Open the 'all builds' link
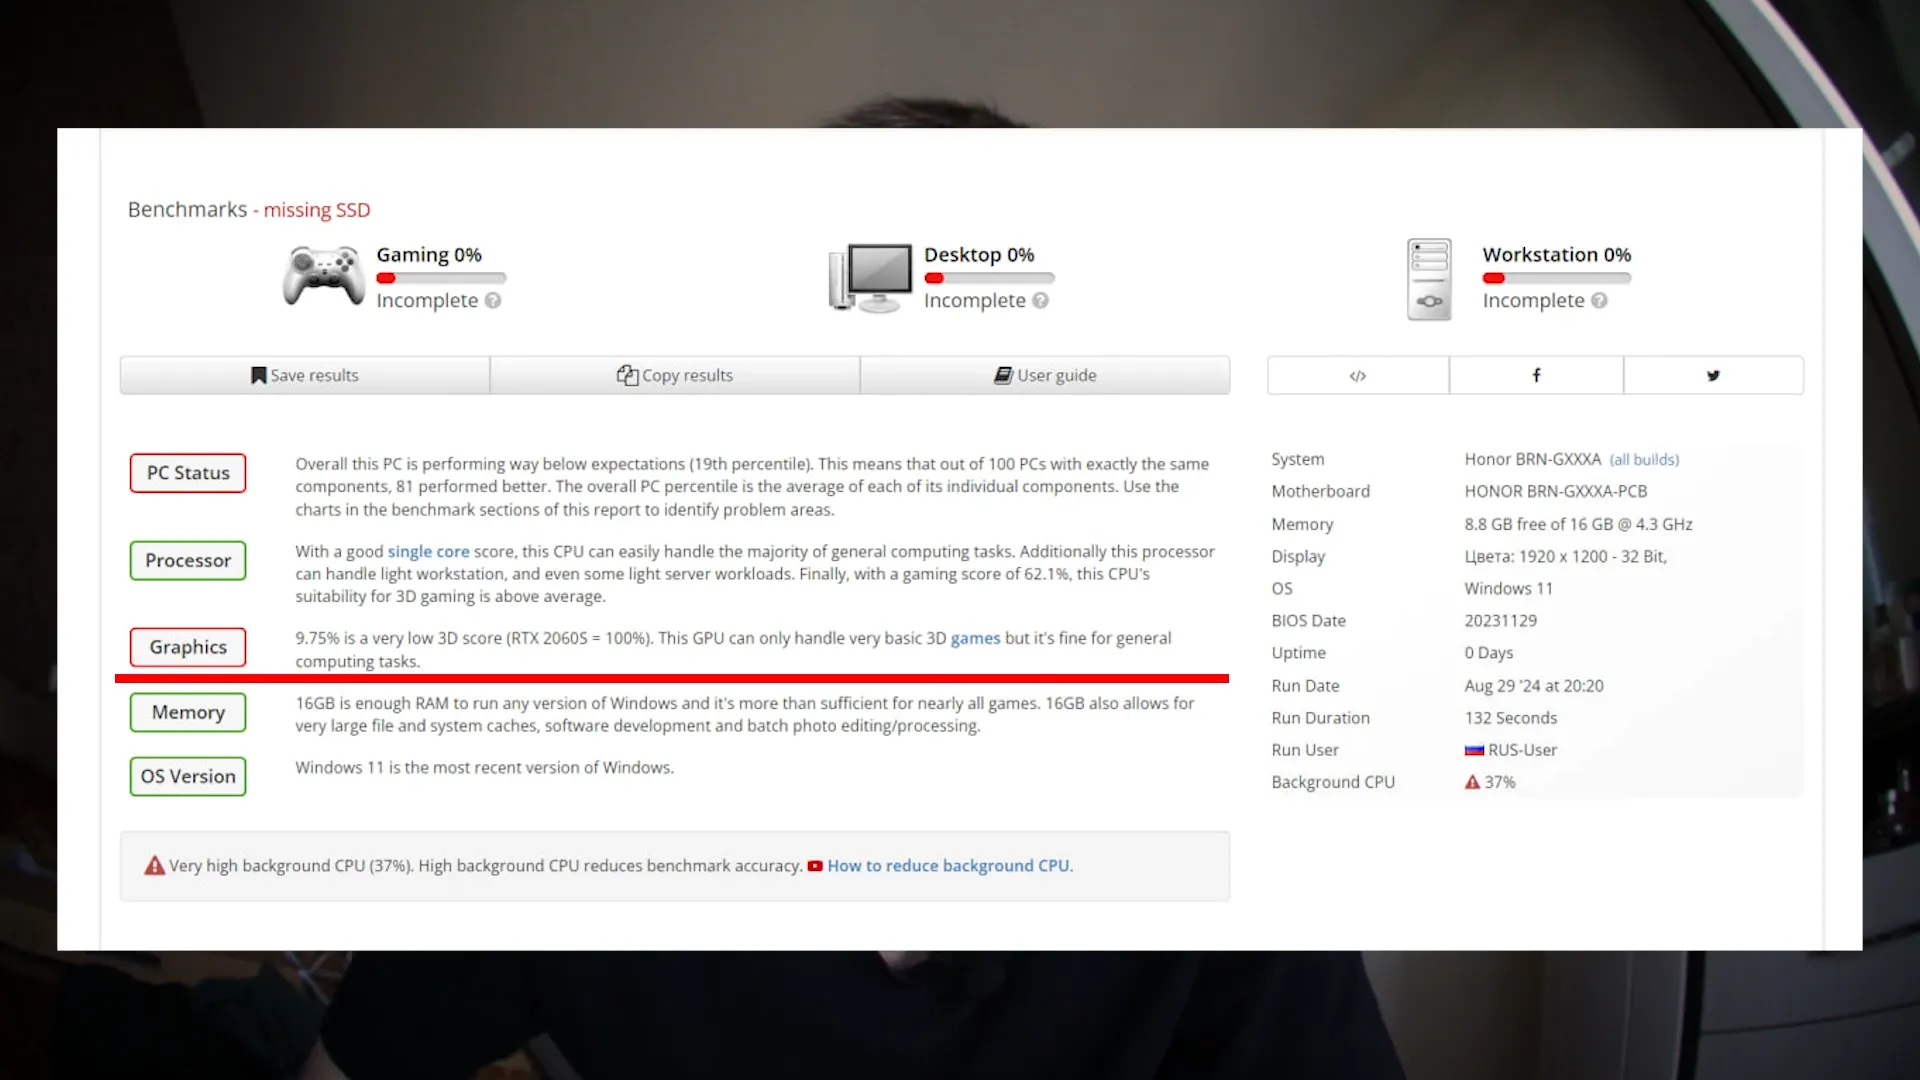The width and height of the screenshot is (1920, 1080). 1644,460
